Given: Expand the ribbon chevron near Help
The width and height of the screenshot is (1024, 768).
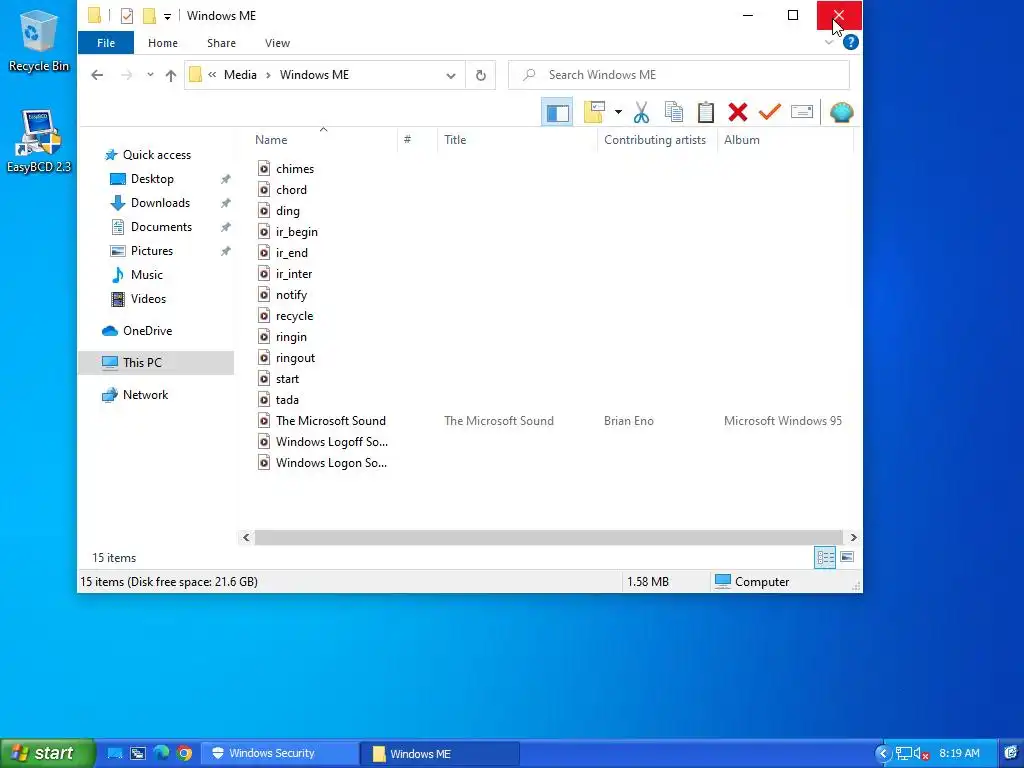Looking at the screenshot, I should (x=829, y=42).
